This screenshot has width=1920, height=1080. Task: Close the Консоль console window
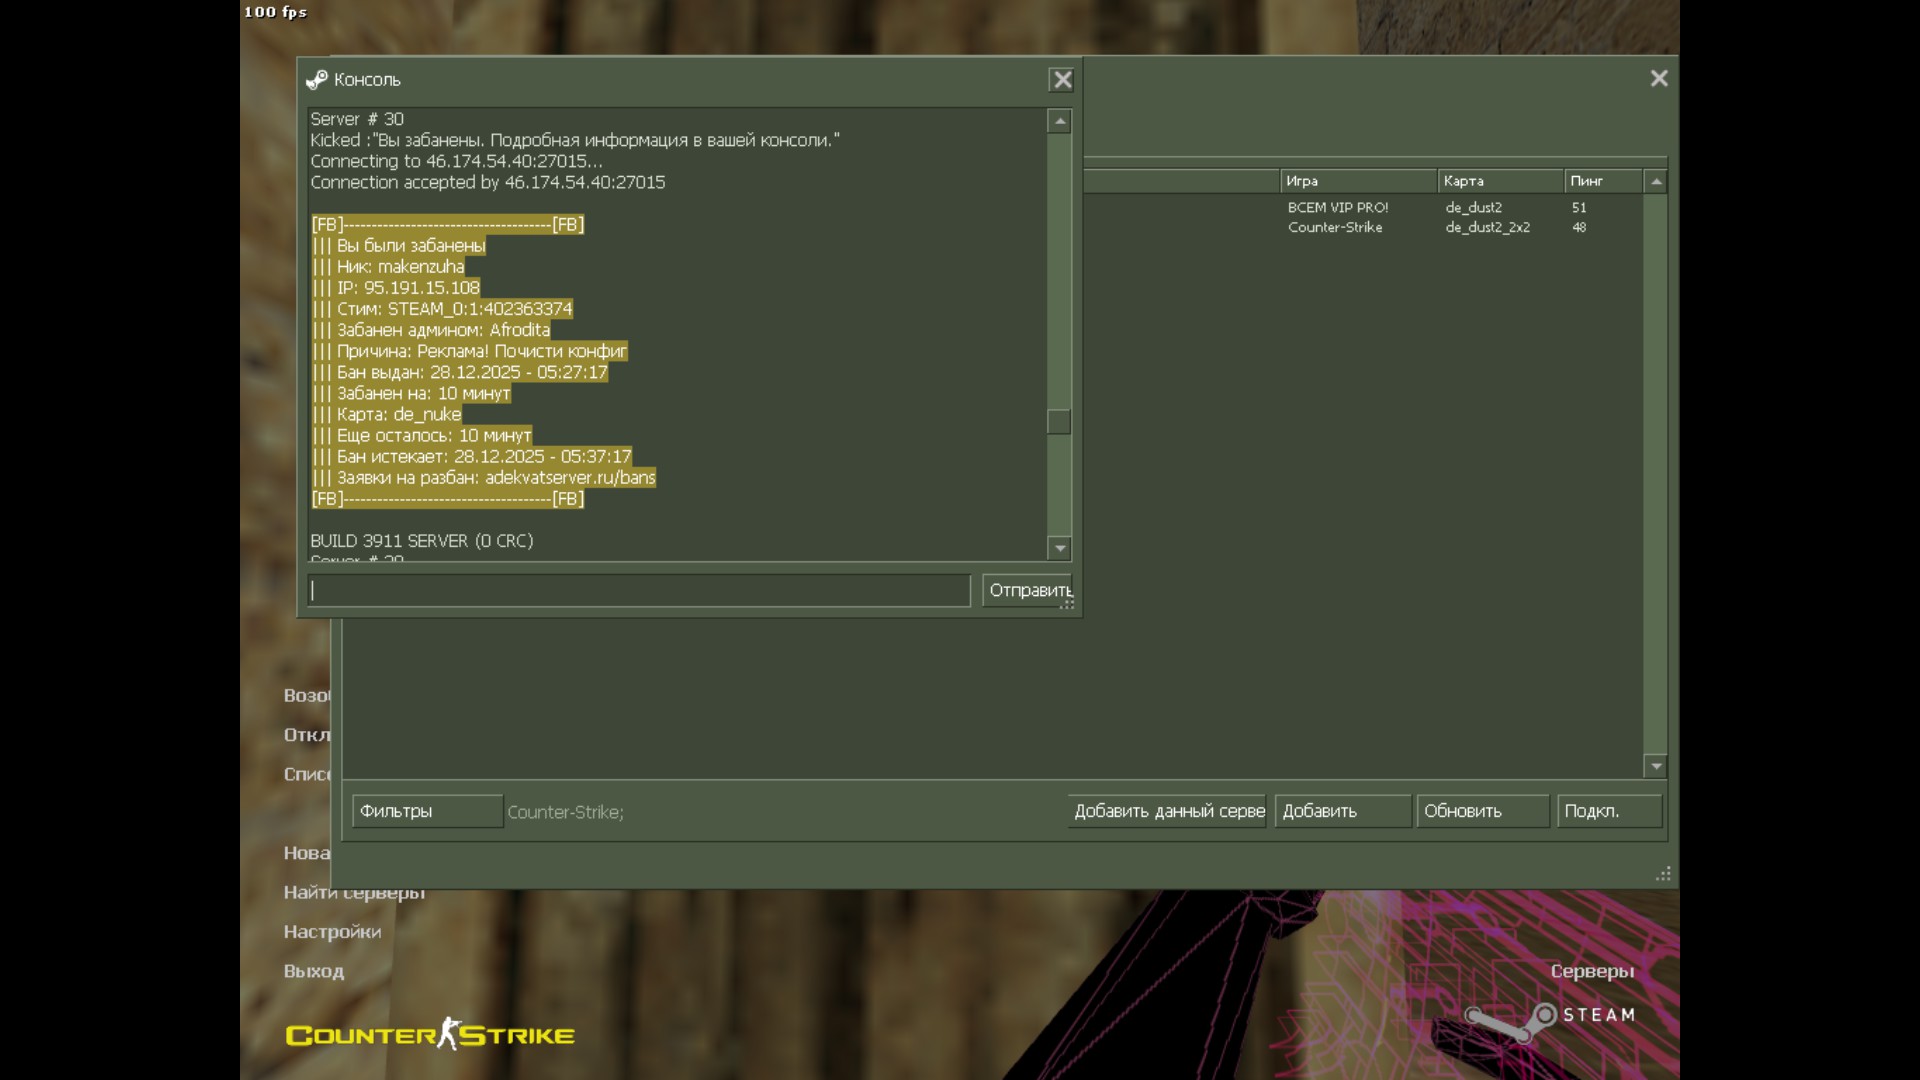pos(1062,80)
